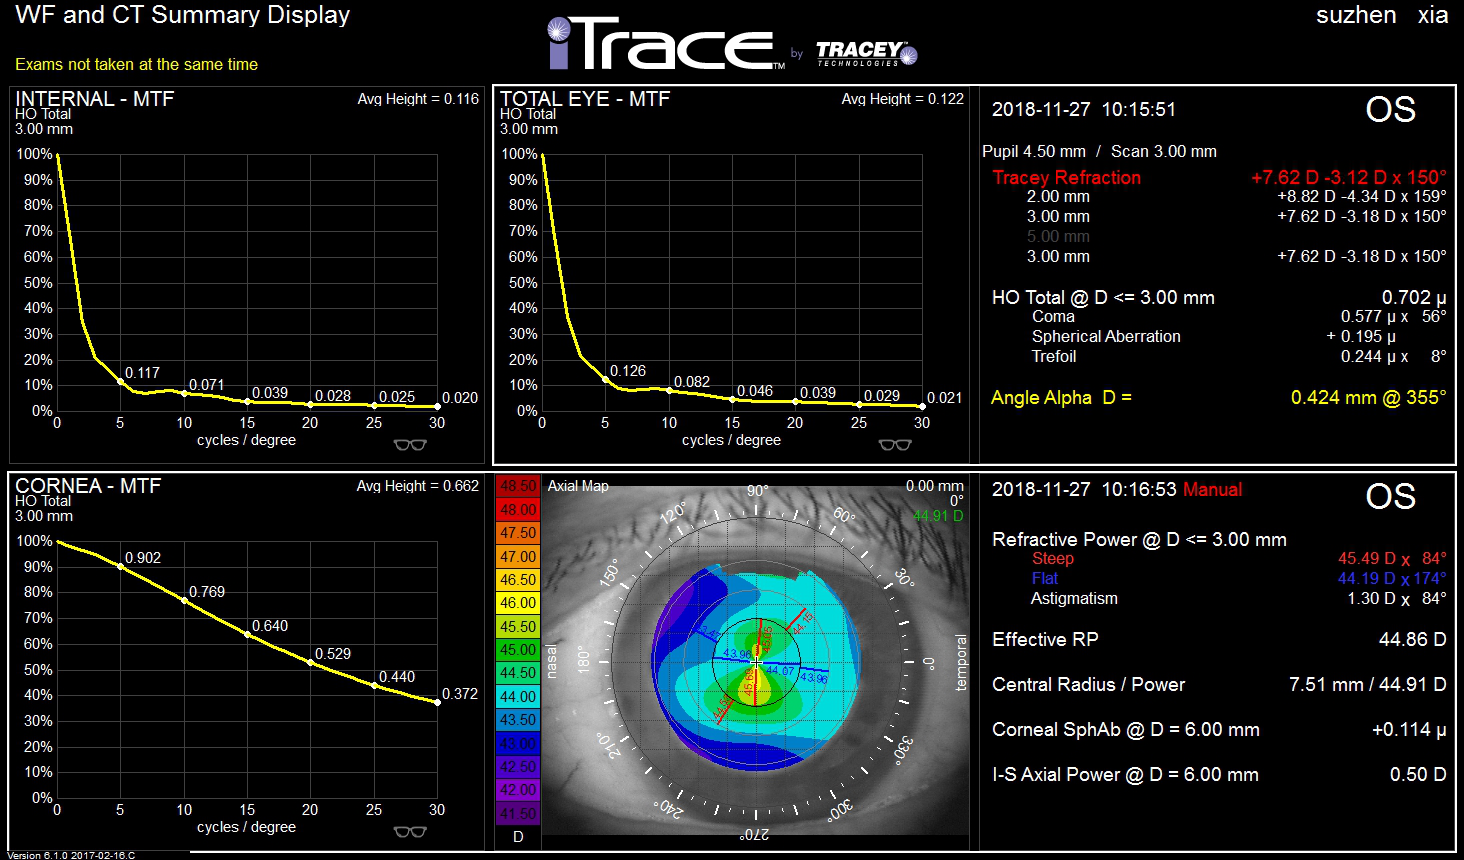Click the HO Total @ D <= 3.00 mm label

[x=1103, y=297]
